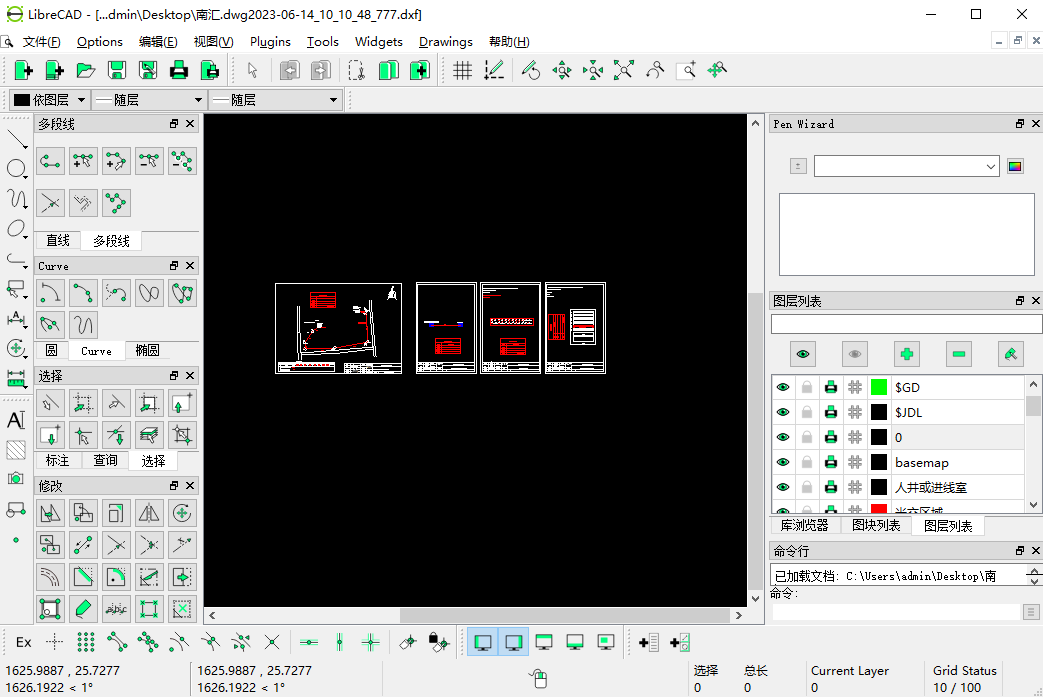Screen dimensions: 1043x697
Task: Open the Widgets menu
Action: 378,41
